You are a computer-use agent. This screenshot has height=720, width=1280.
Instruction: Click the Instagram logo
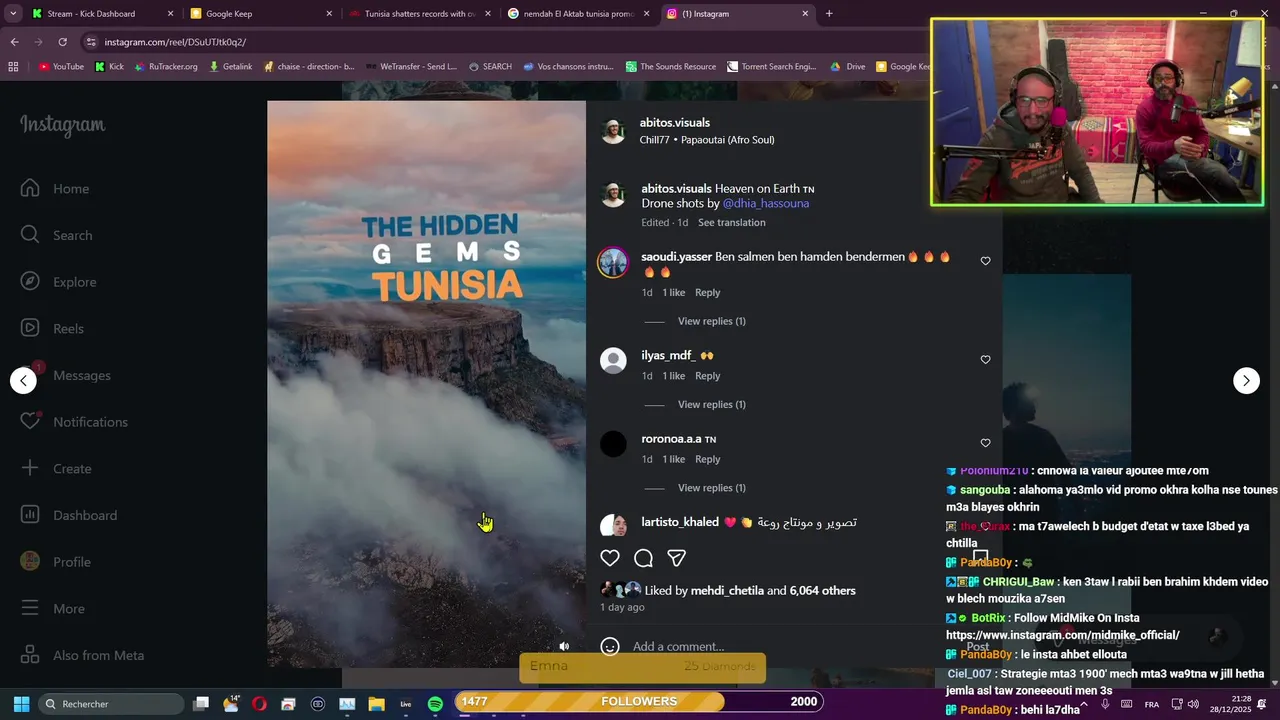pos(62,125)
